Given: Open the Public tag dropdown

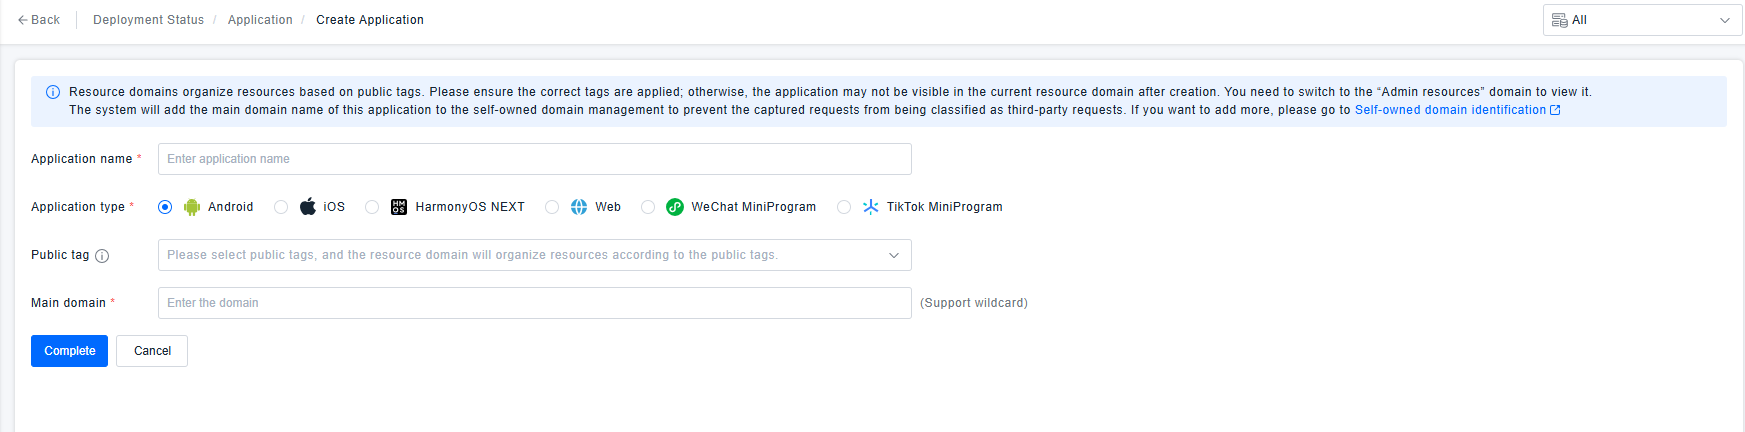Looking at the screenshot, I should coord(534,255).
